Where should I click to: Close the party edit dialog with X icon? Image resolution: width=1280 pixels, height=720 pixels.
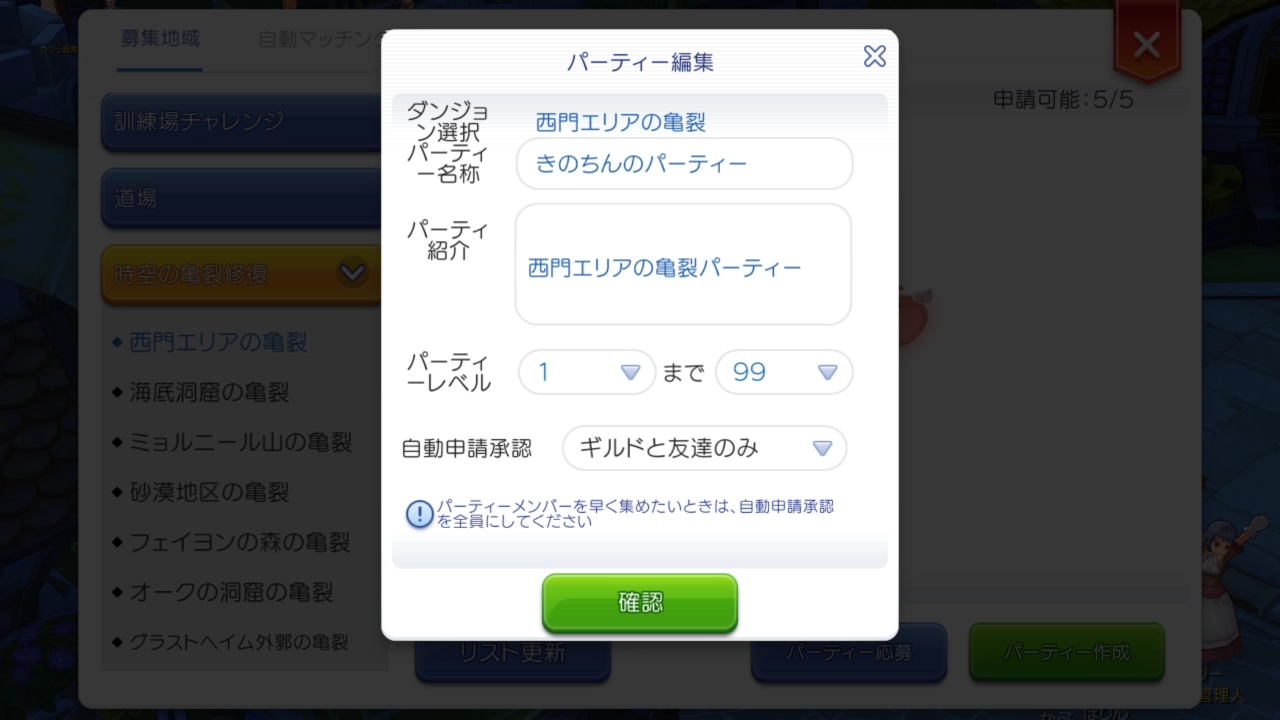pos(875,57)
